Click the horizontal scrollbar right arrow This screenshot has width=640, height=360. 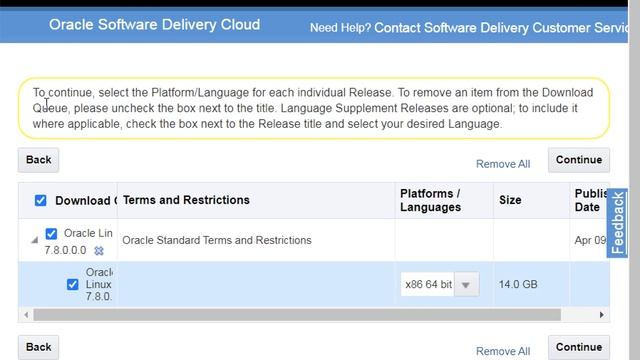pos(602,315)
